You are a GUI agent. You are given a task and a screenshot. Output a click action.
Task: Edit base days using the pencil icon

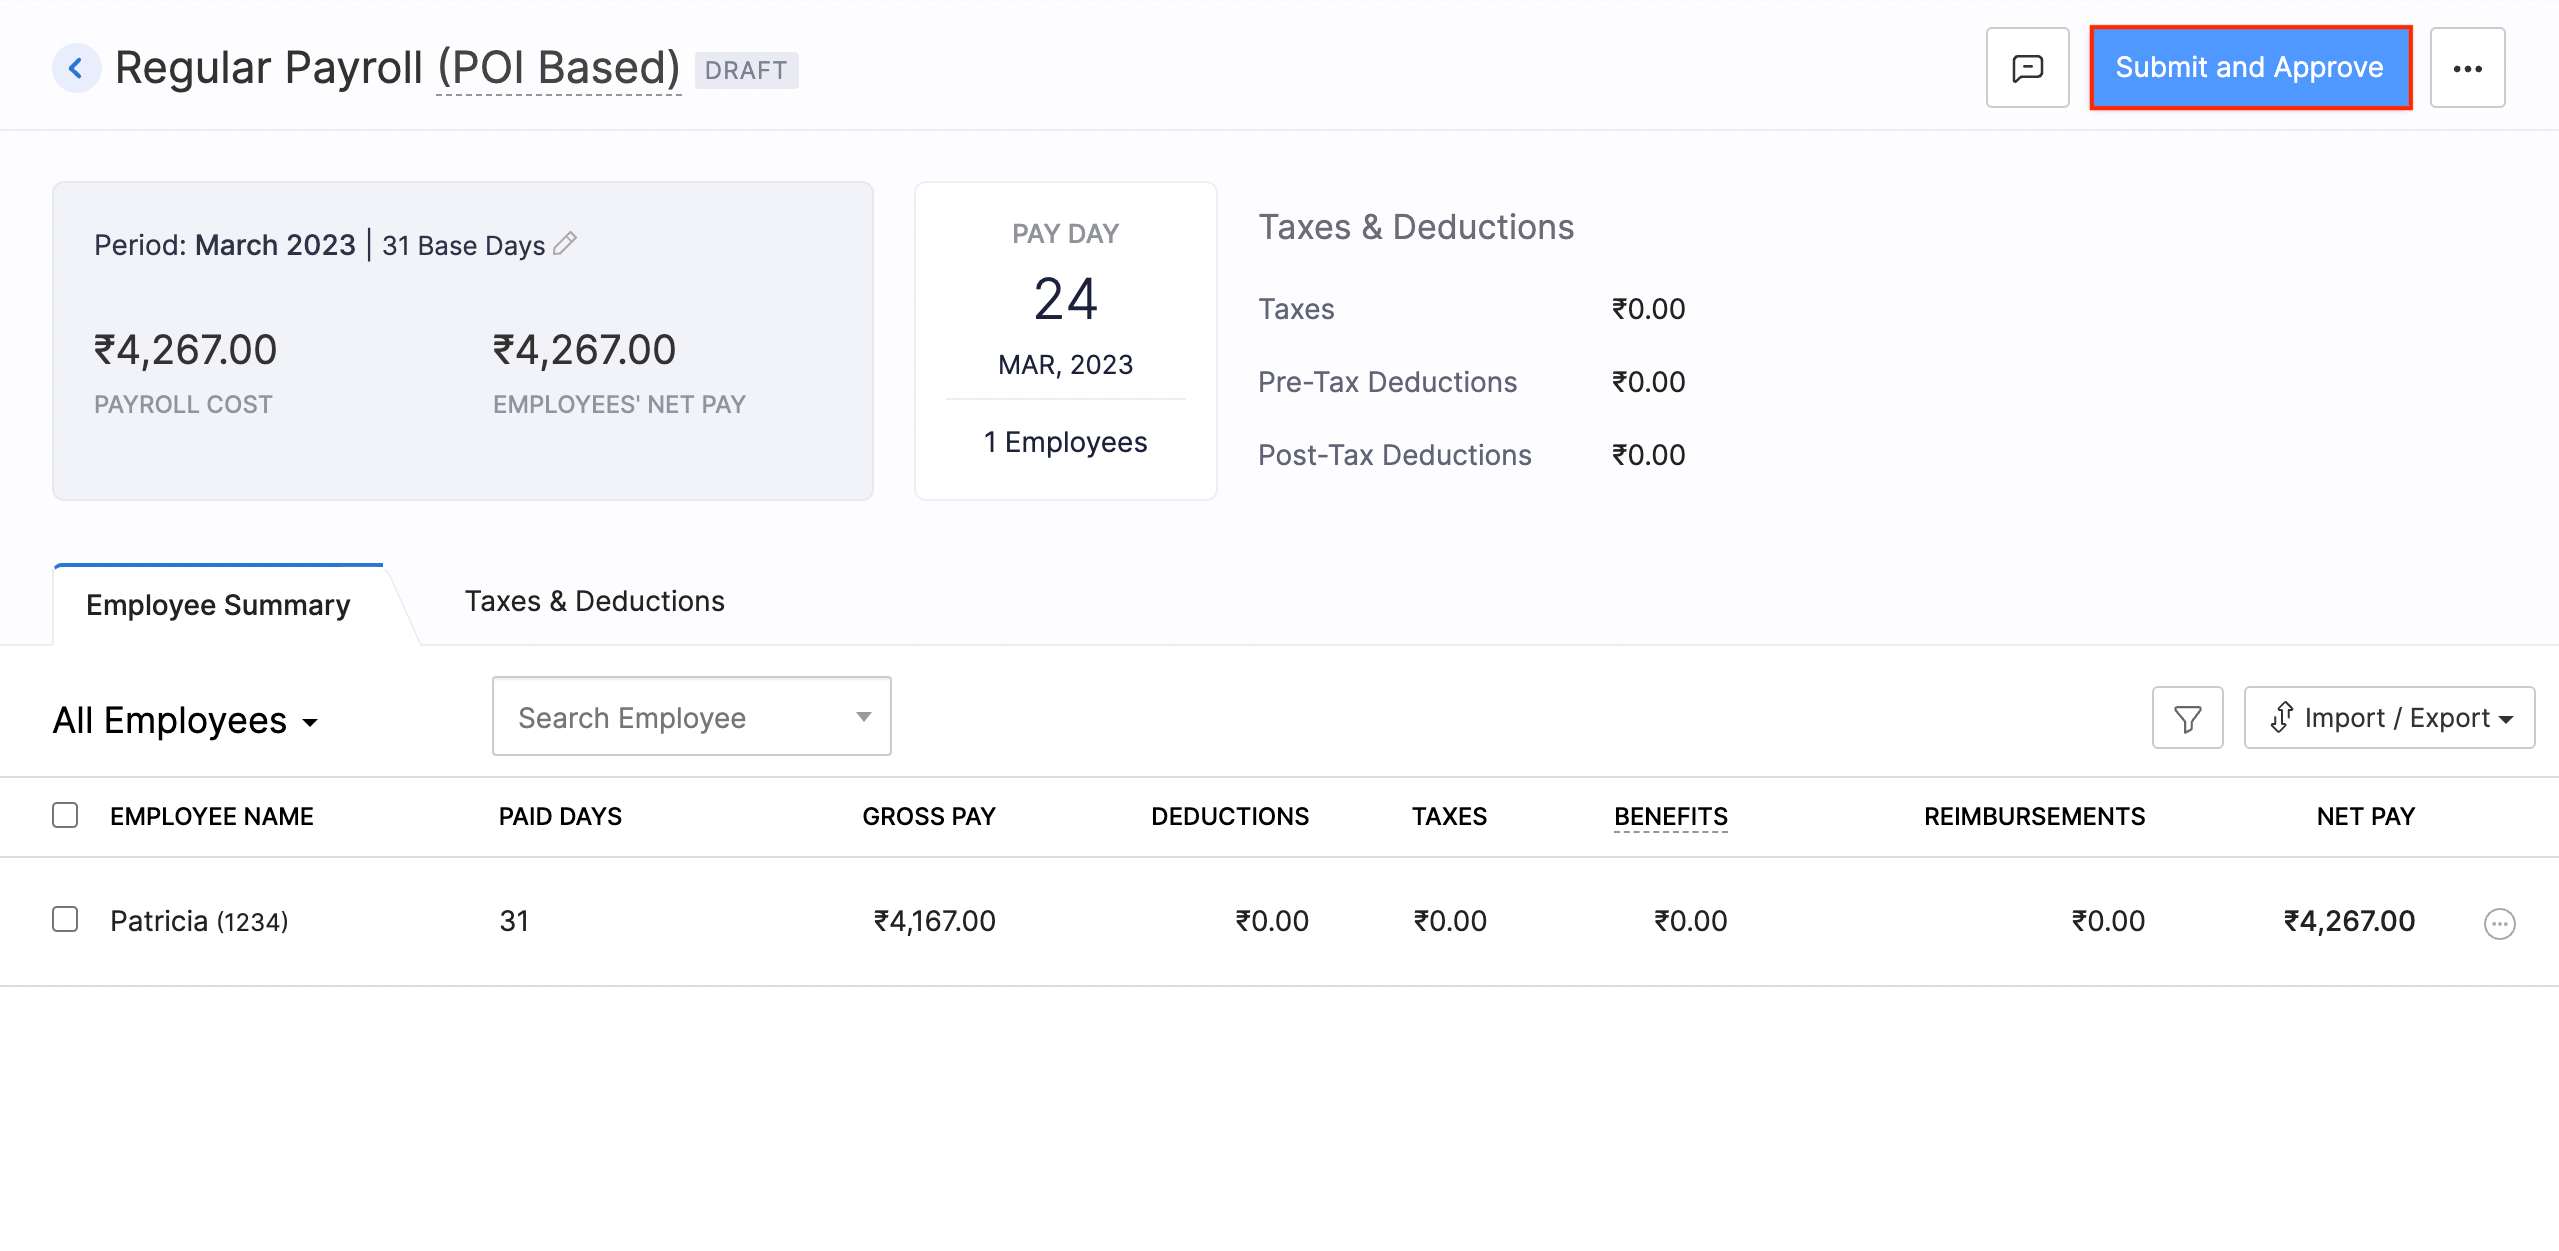(566, 243)
